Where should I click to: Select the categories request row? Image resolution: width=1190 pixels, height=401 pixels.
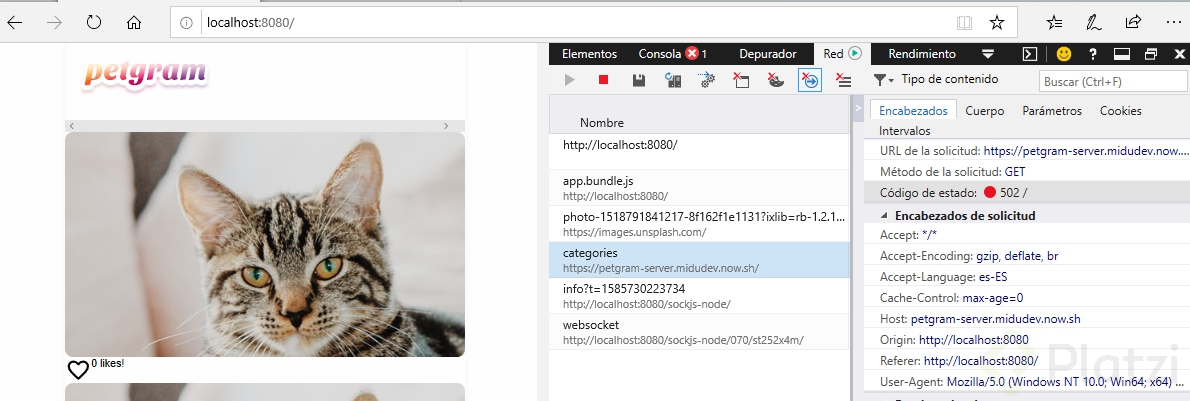(x=700, y=260)
